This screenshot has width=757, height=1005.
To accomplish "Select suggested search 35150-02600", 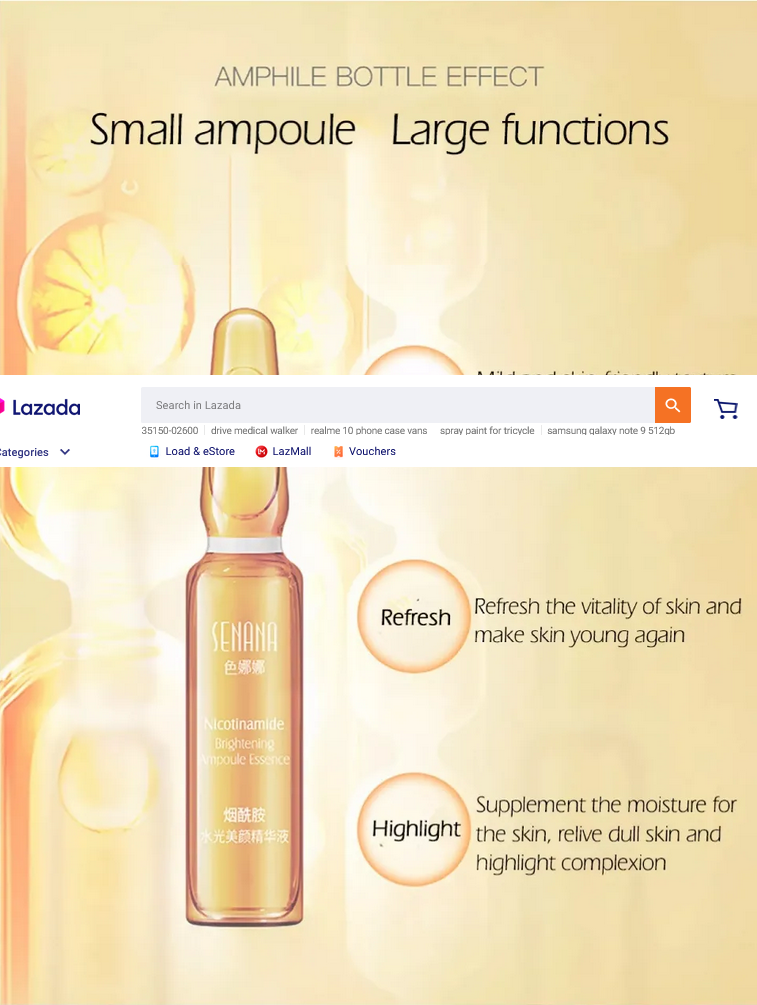I will click(170, 431).
